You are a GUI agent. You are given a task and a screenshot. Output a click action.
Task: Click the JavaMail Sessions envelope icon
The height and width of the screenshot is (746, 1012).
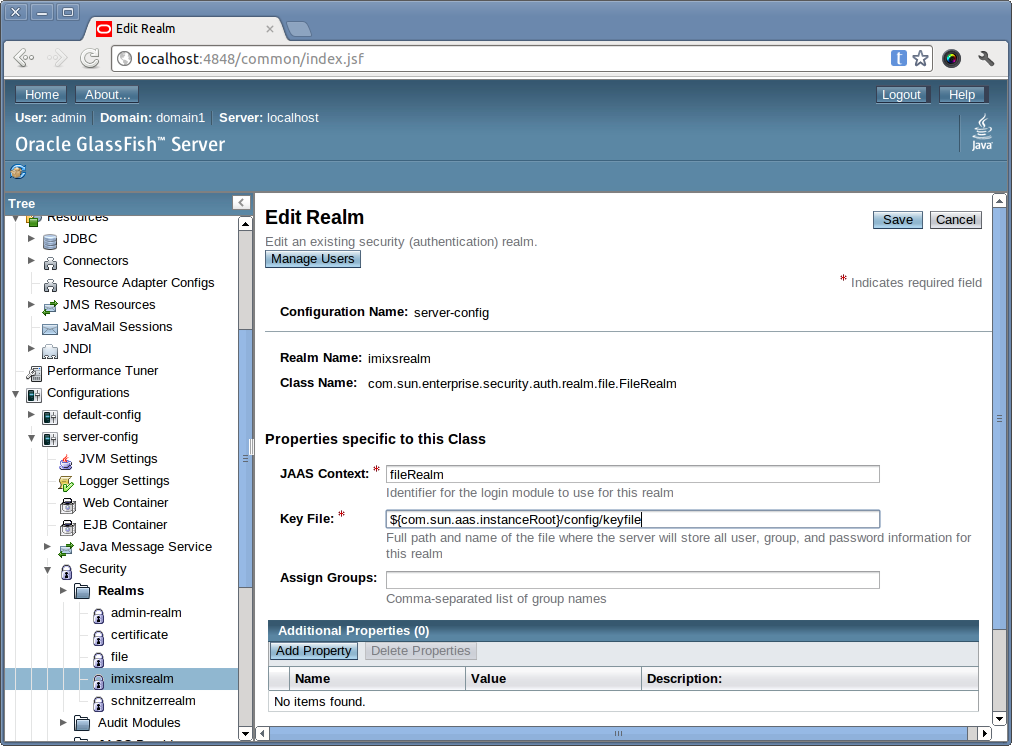click(50, 329)
